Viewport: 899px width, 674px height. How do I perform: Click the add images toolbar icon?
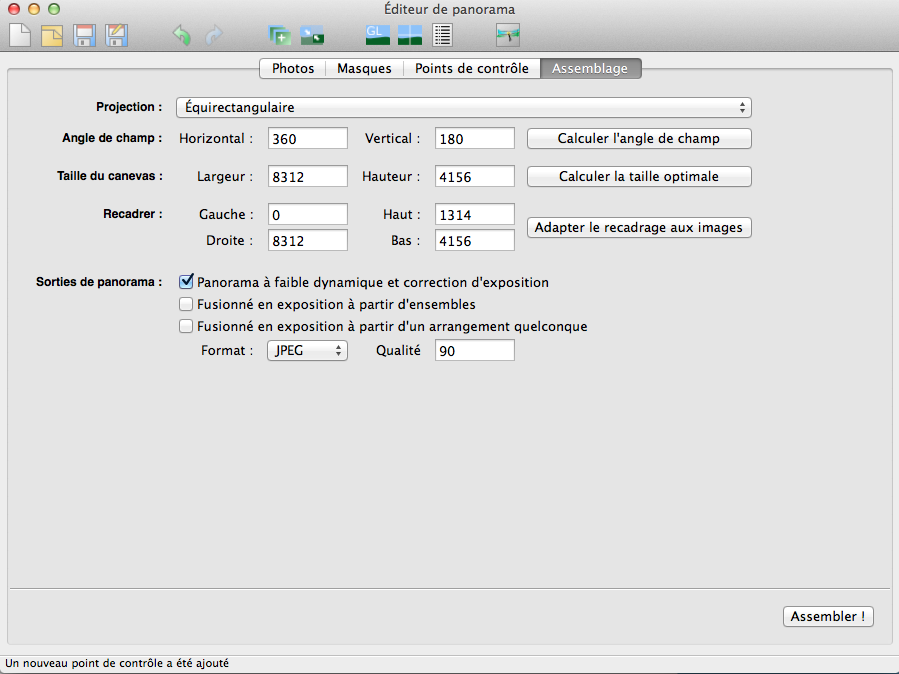pos(279,35)
